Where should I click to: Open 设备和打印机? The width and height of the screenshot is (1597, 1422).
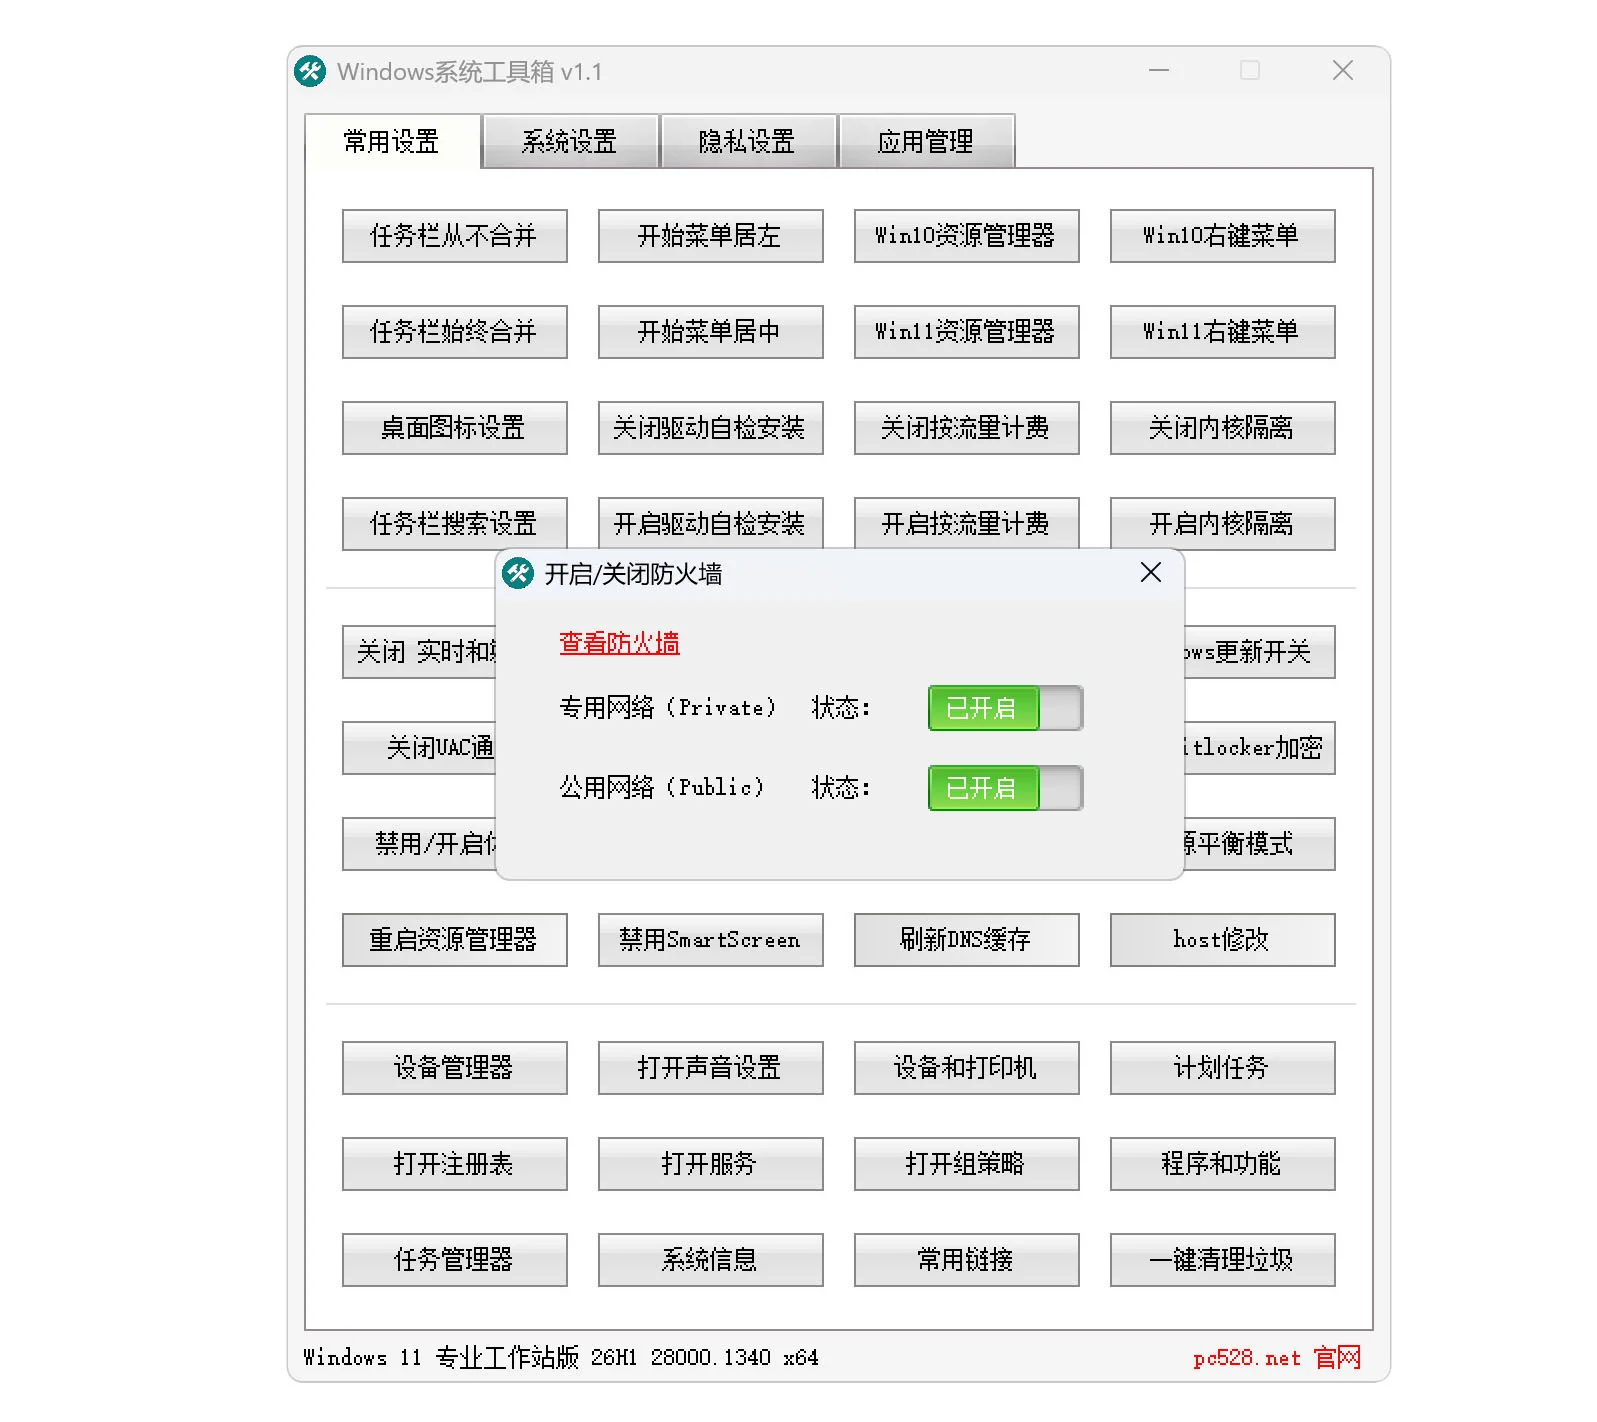click(x=967, y=1068)
